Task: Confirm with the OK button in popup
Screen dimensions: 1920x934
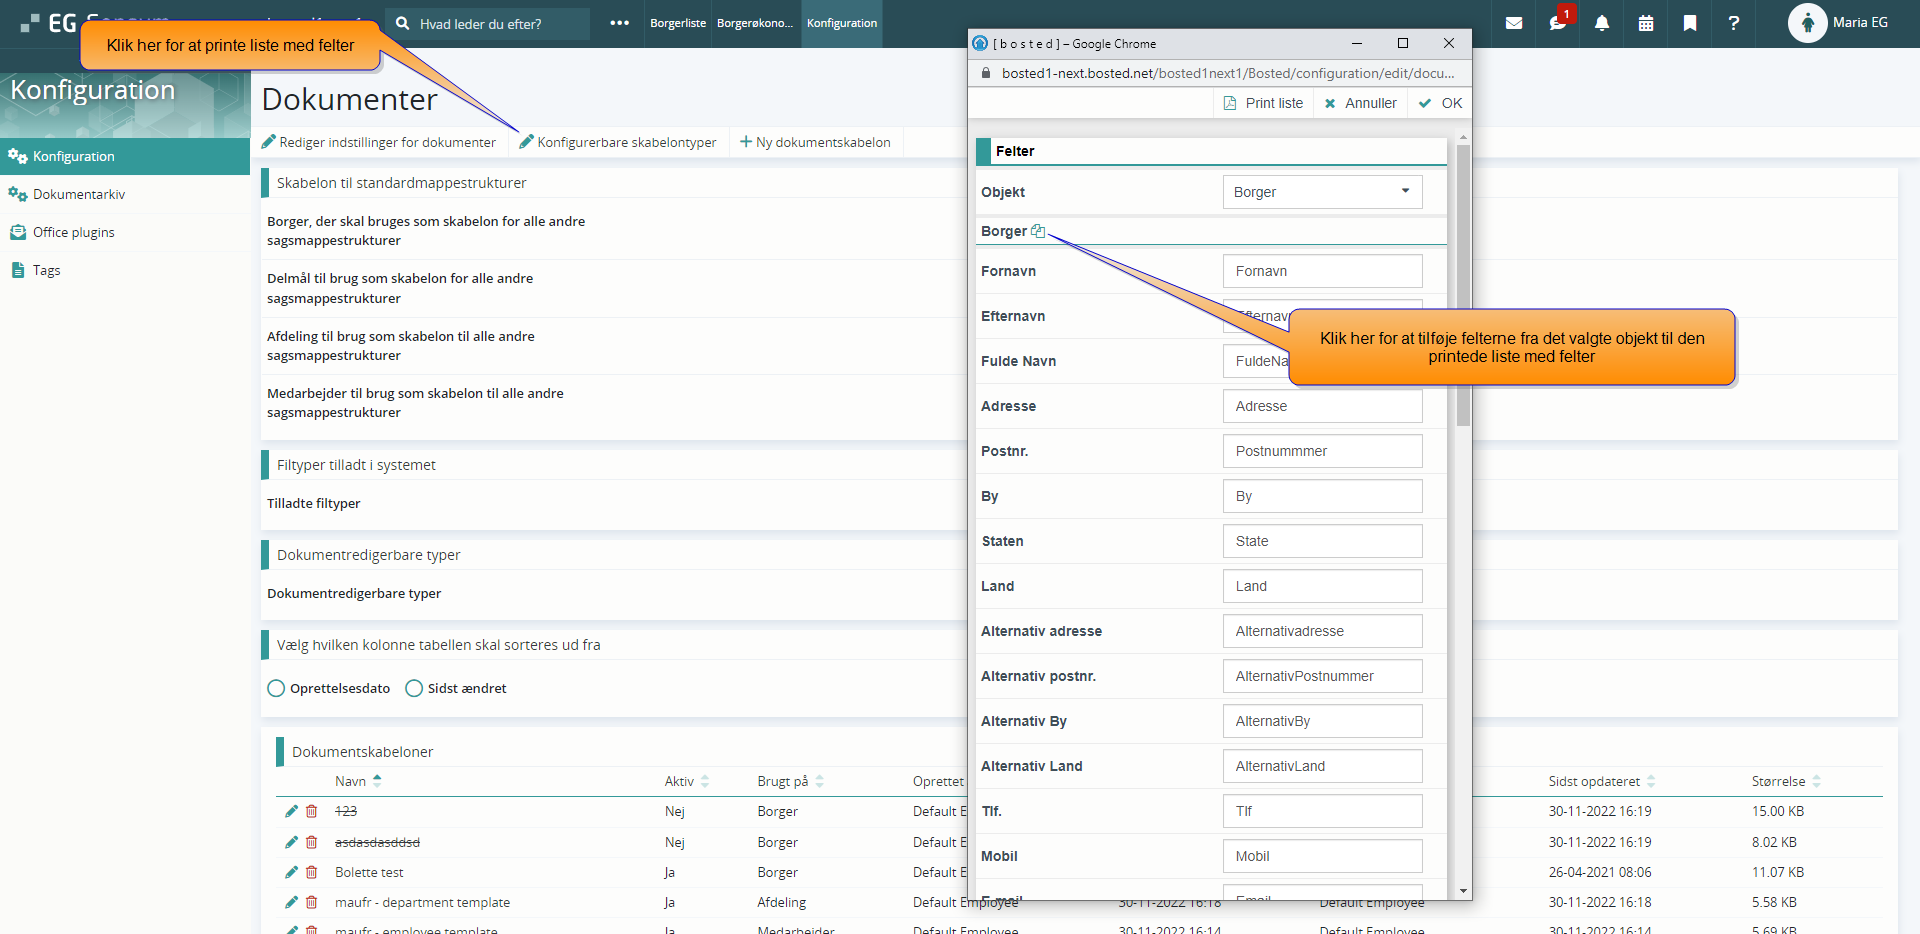Action: tap(1440, 103)
